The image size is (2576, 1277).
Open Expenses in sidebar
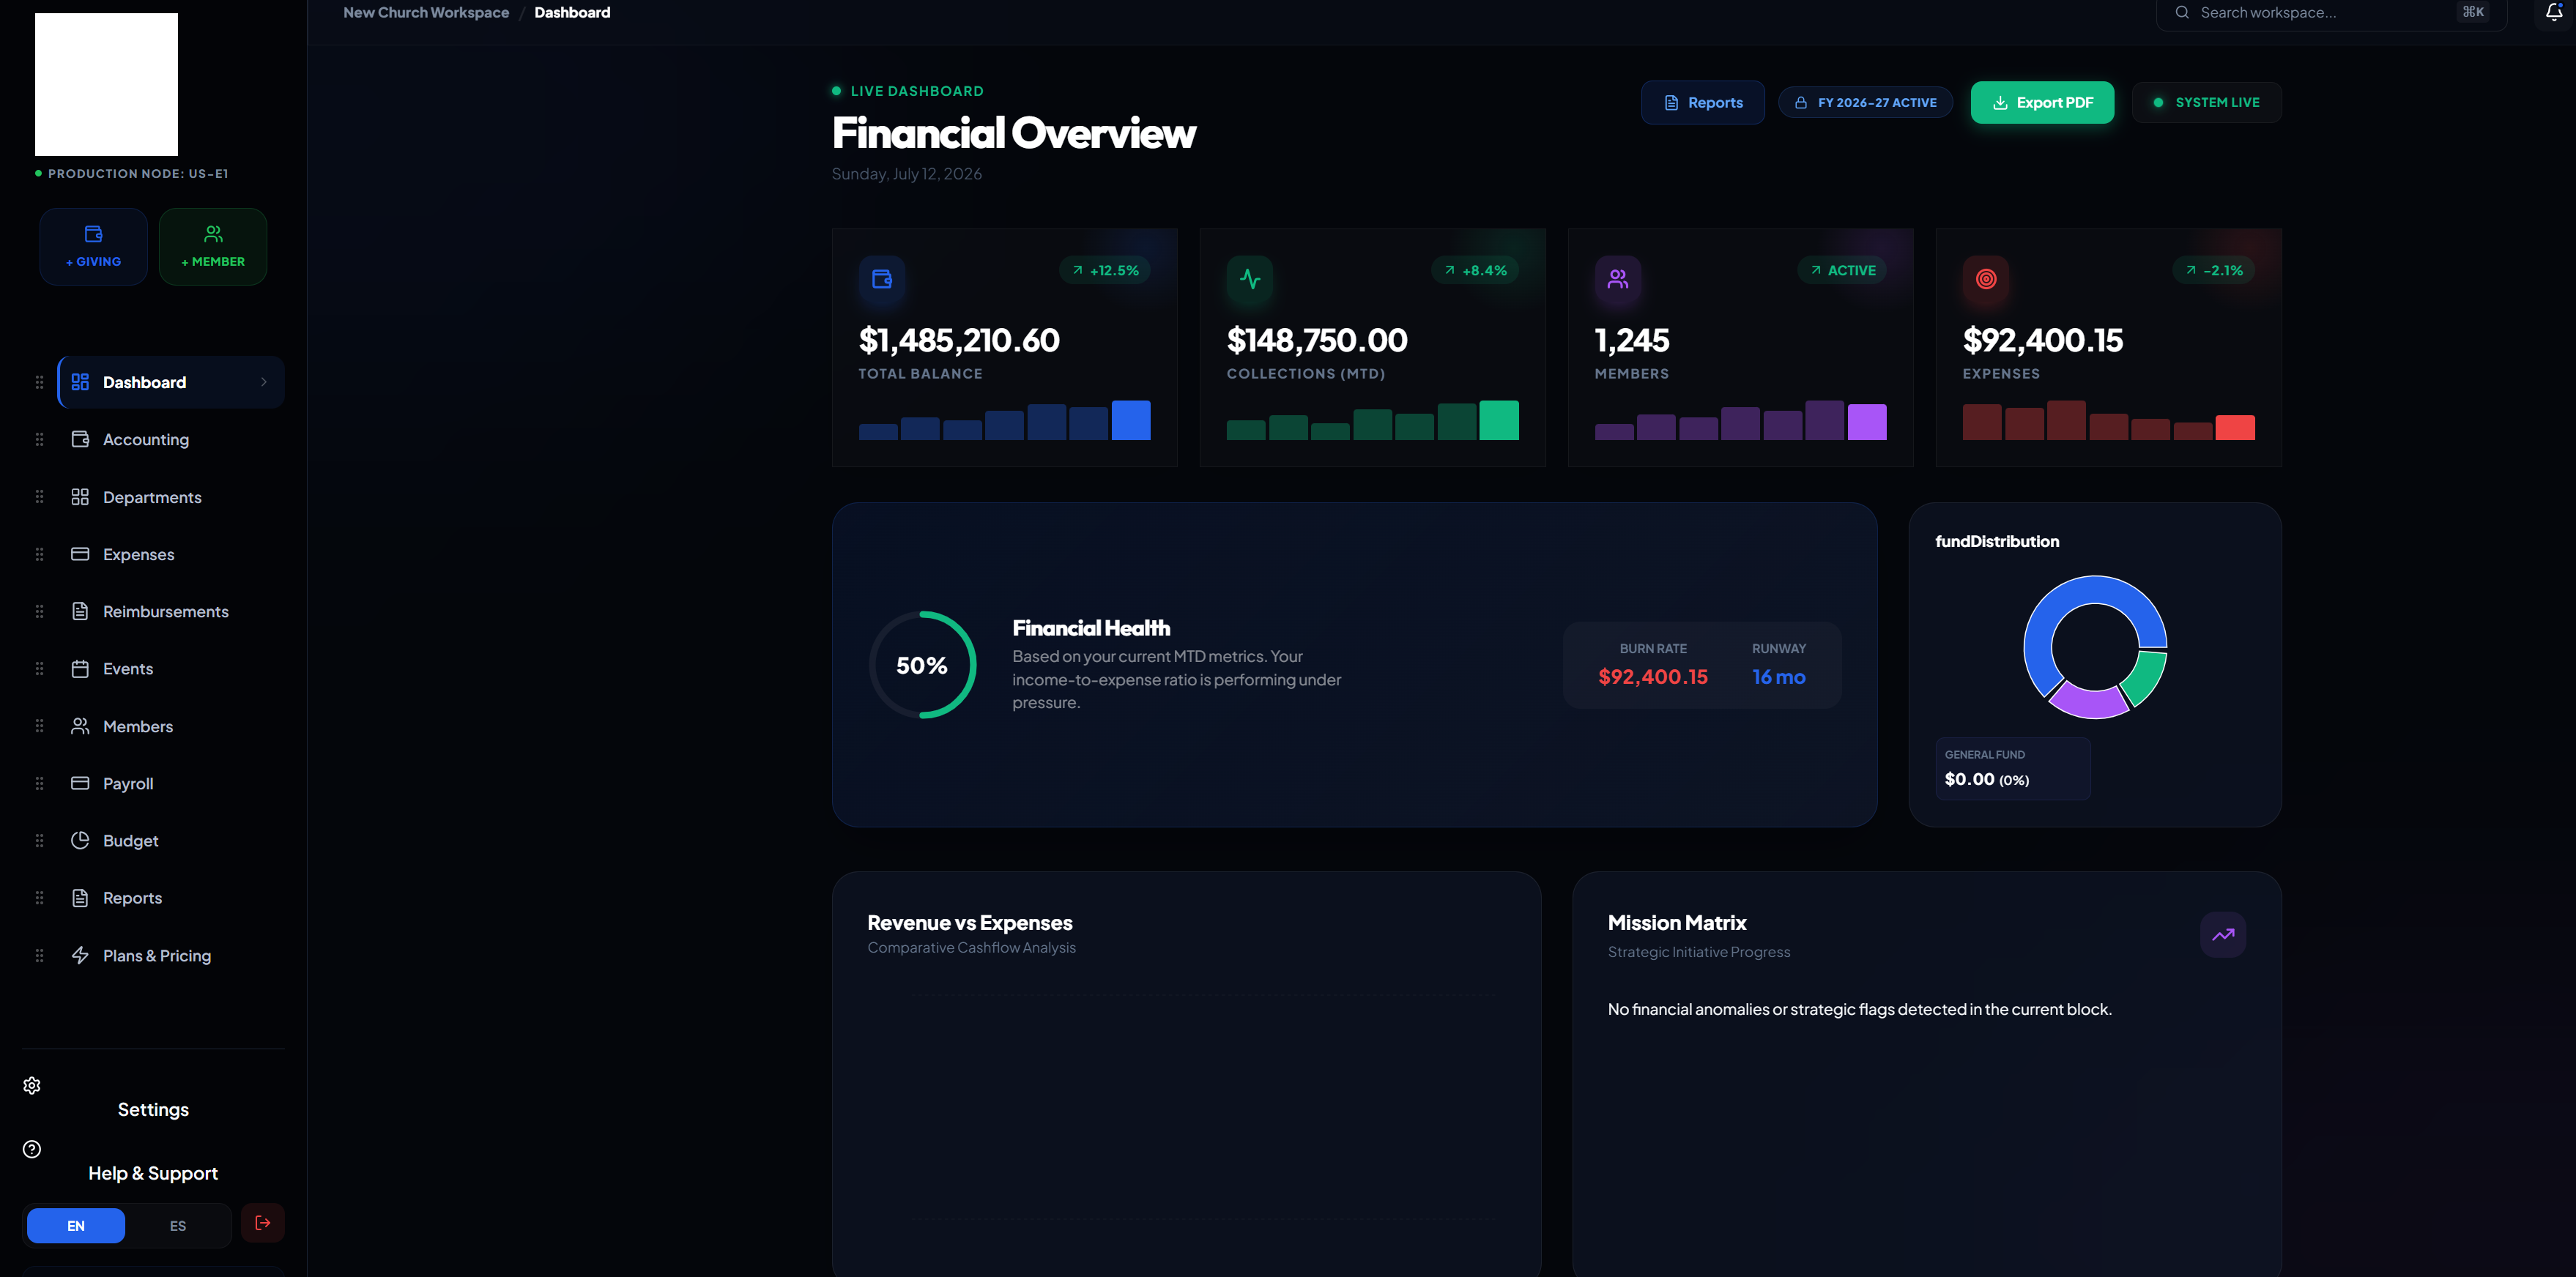[171, 554]
